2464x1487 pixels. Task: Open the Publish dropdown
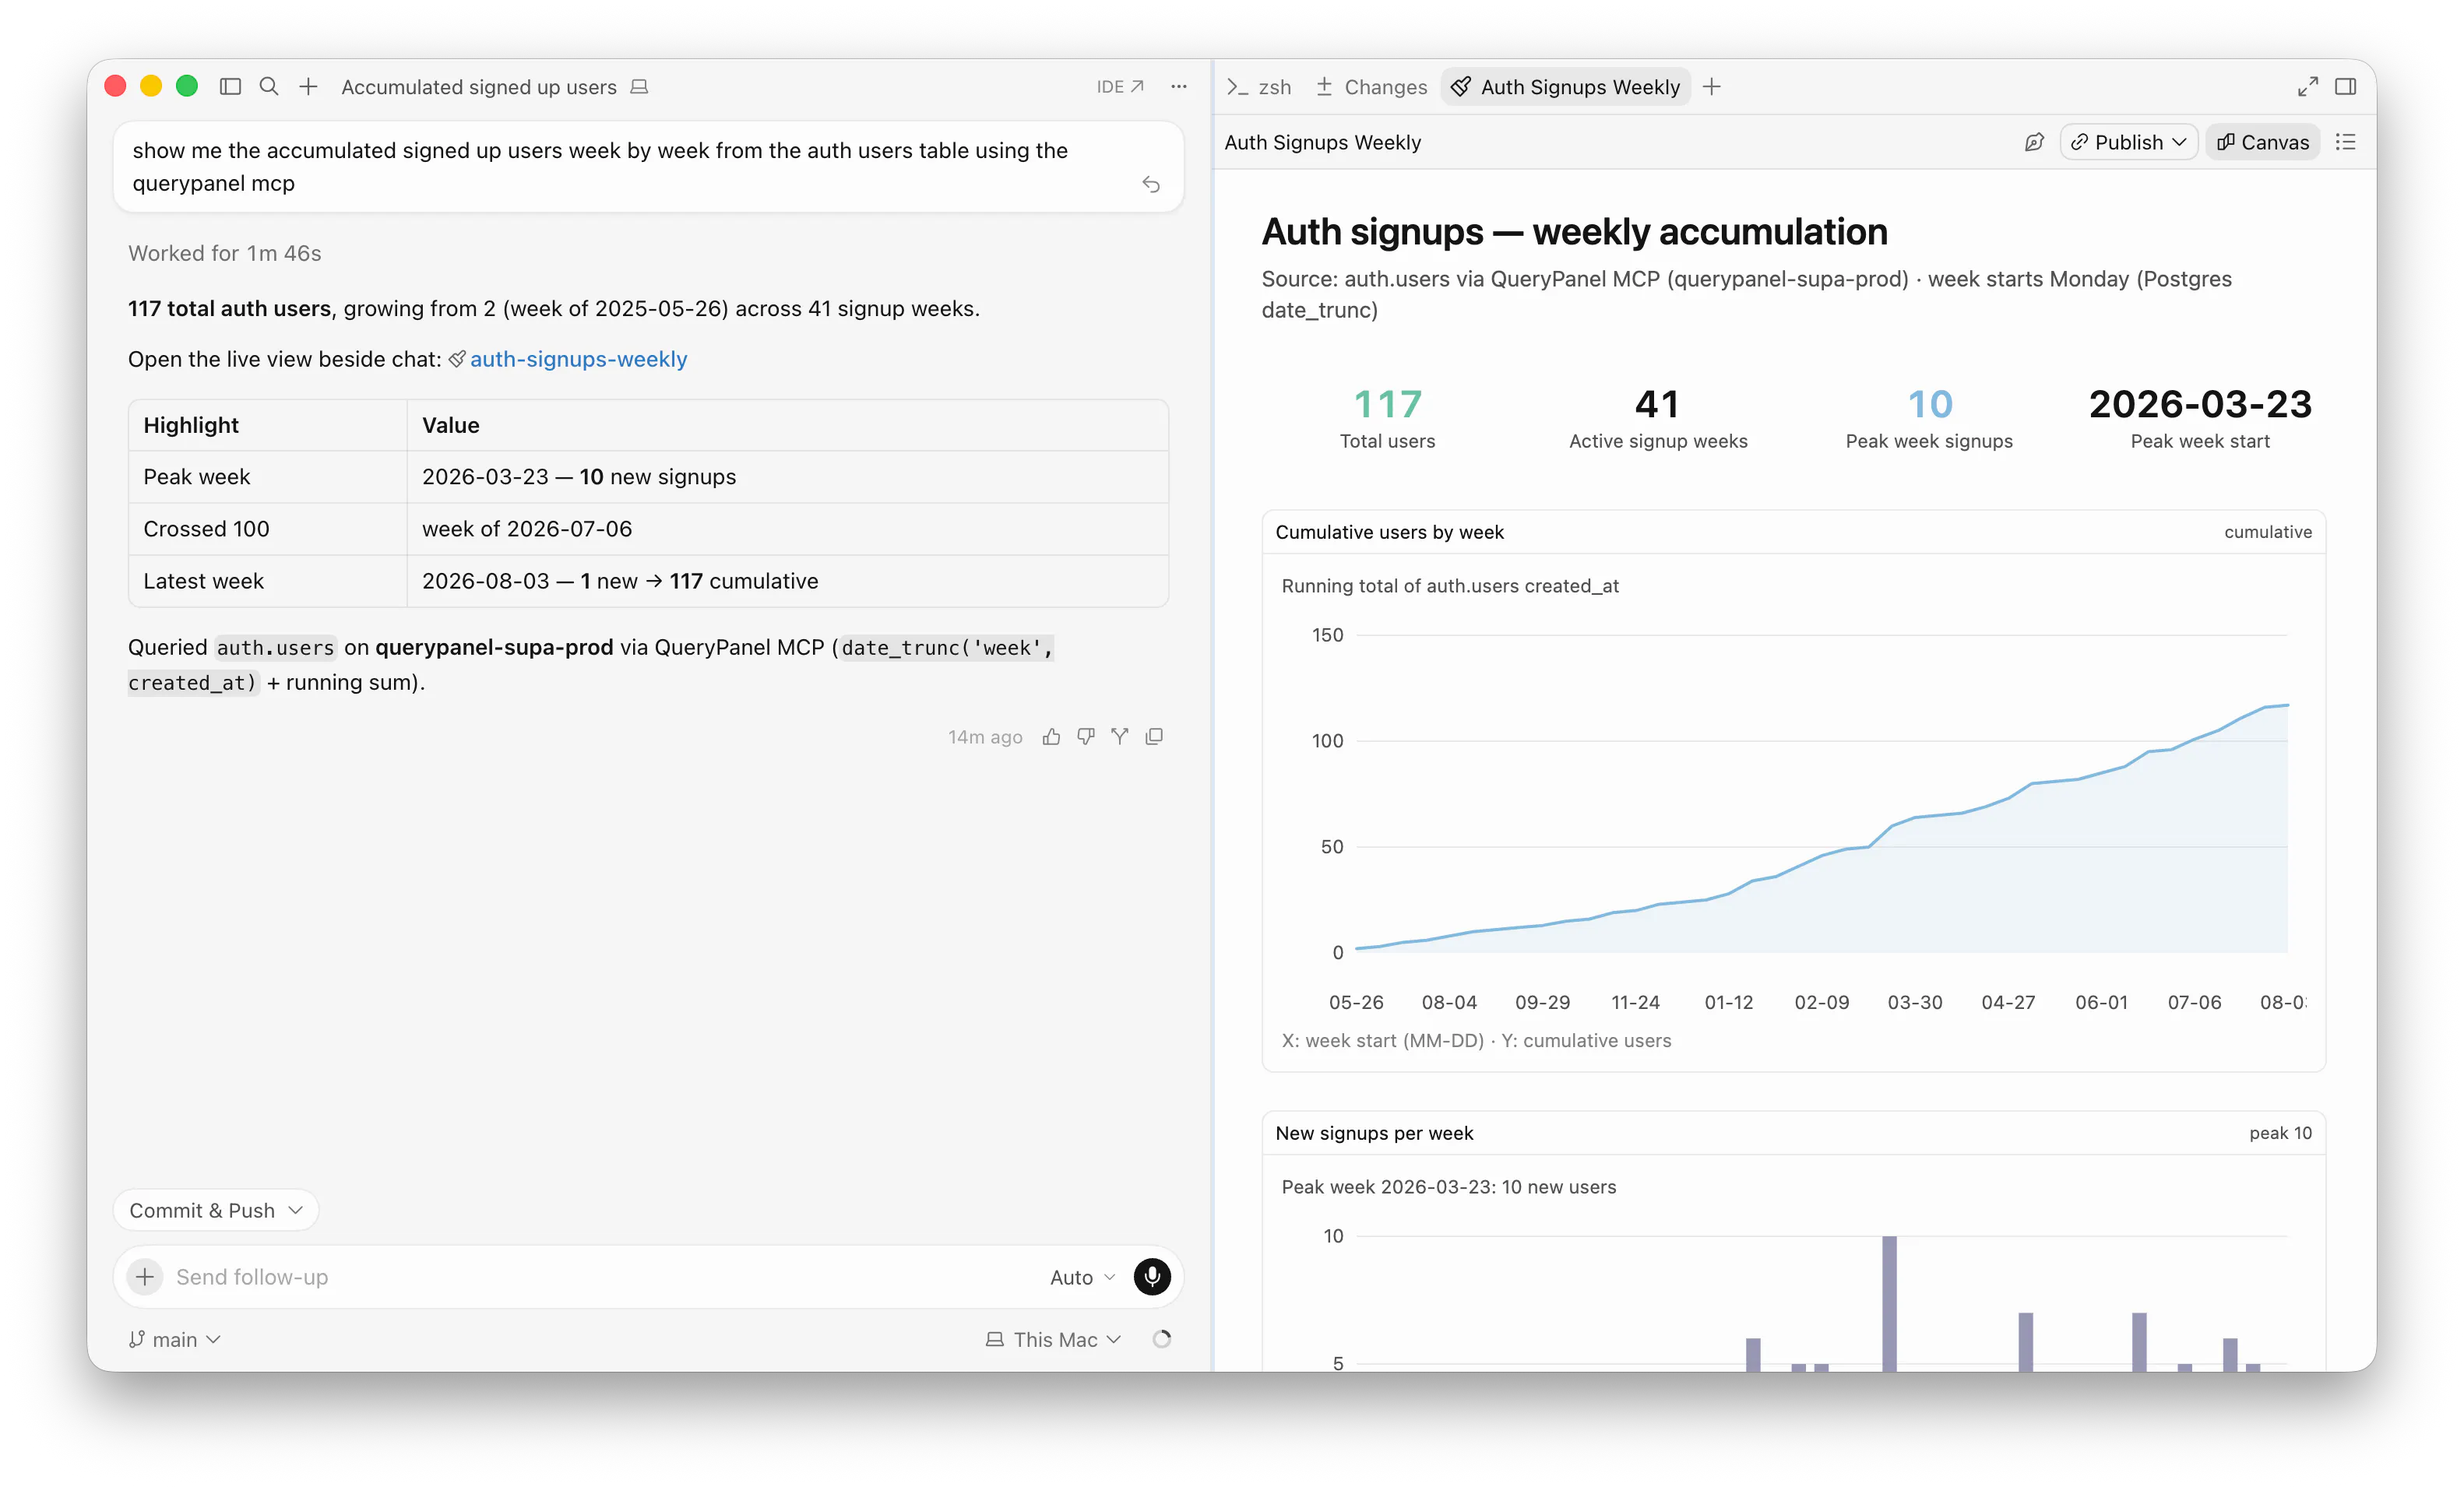[x=2129, y=142]
